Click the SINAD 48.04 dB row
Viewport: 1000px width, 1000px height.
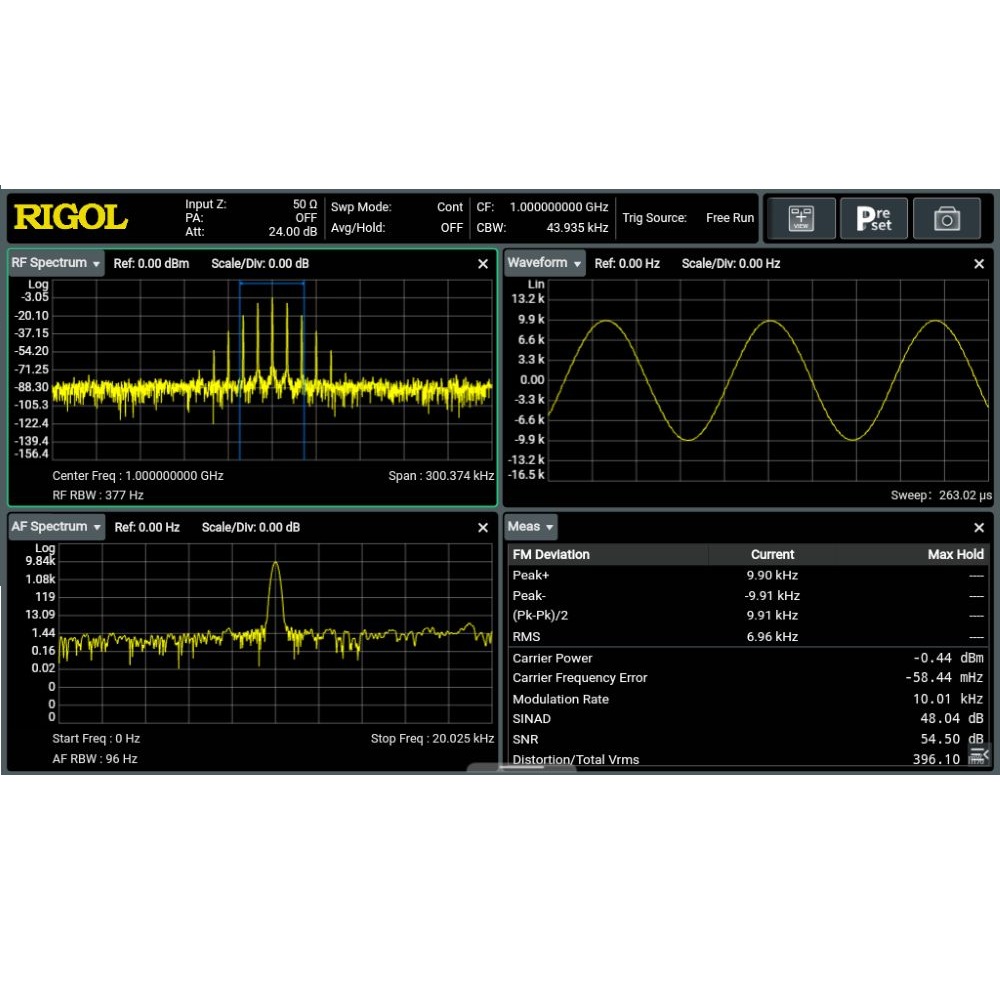(x=748, y=719)
